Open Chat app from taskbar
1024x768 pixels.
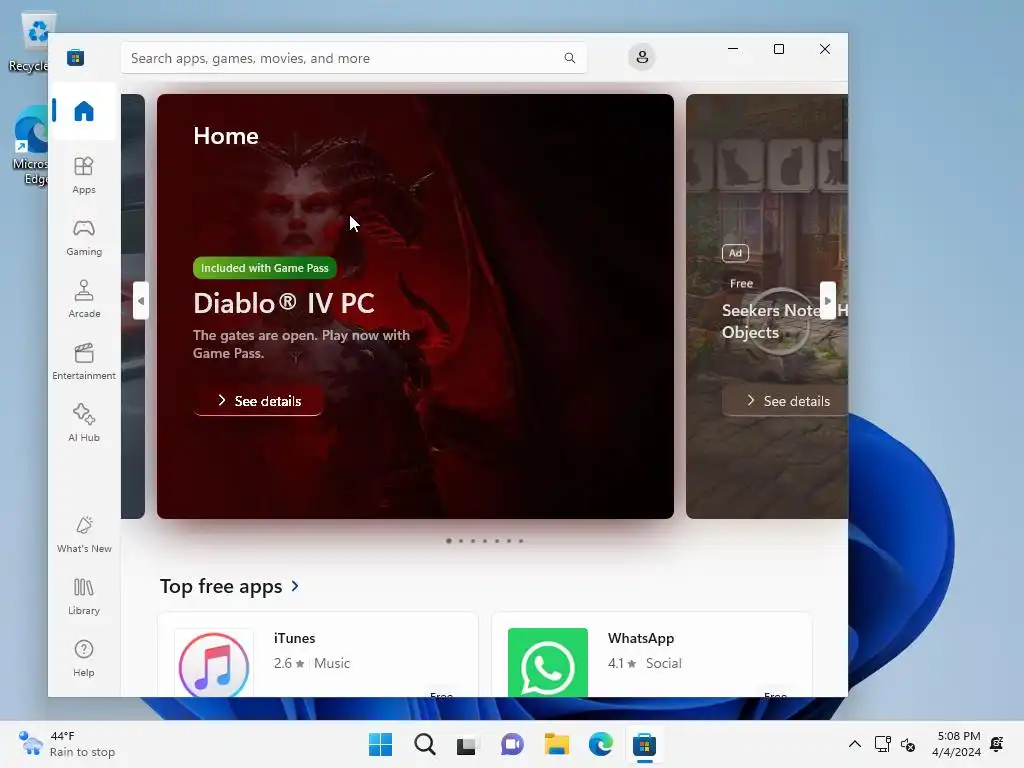tap(512, 744)
